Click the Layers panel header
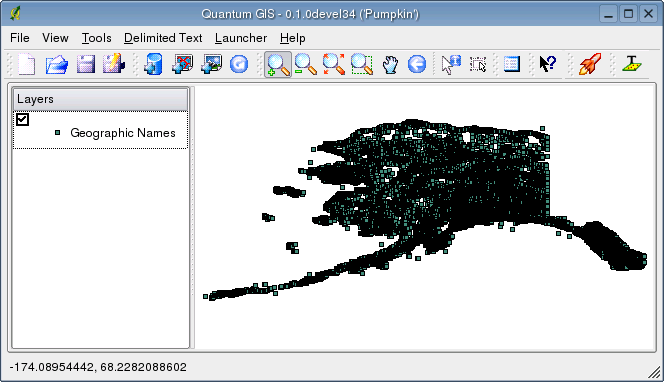Viewport: 664px width, 382px height. point(100,99)
